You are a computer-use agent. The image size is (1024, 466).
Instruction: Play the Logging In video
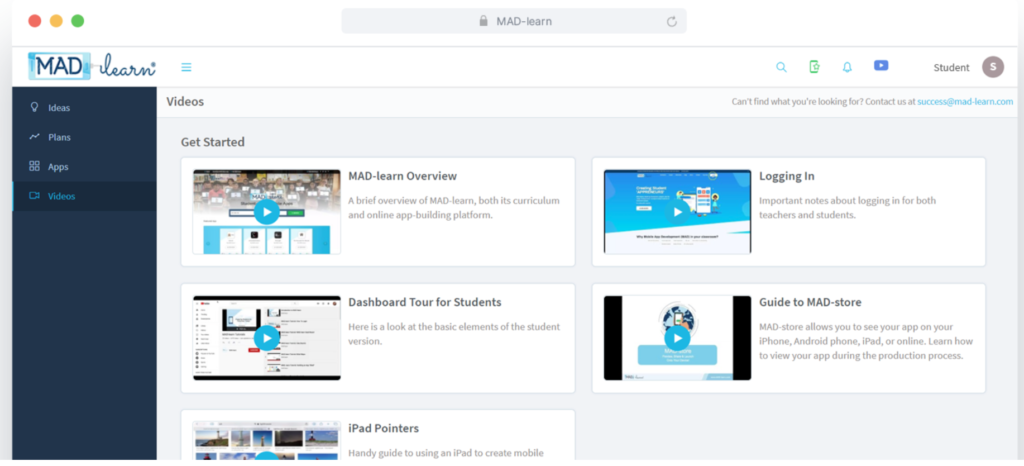coord(677,212)
